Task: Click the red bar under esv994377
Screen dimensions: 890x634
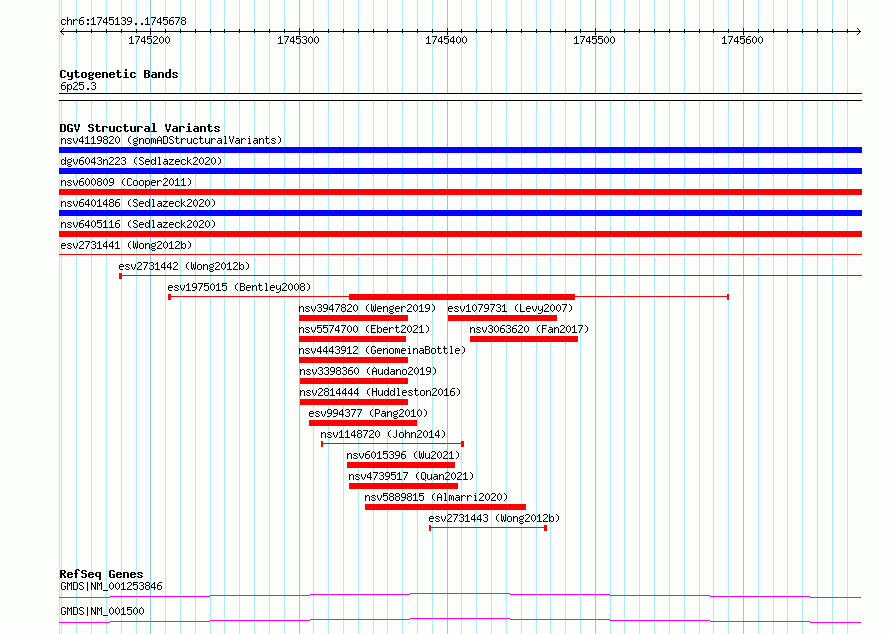Action: point(363,423)
